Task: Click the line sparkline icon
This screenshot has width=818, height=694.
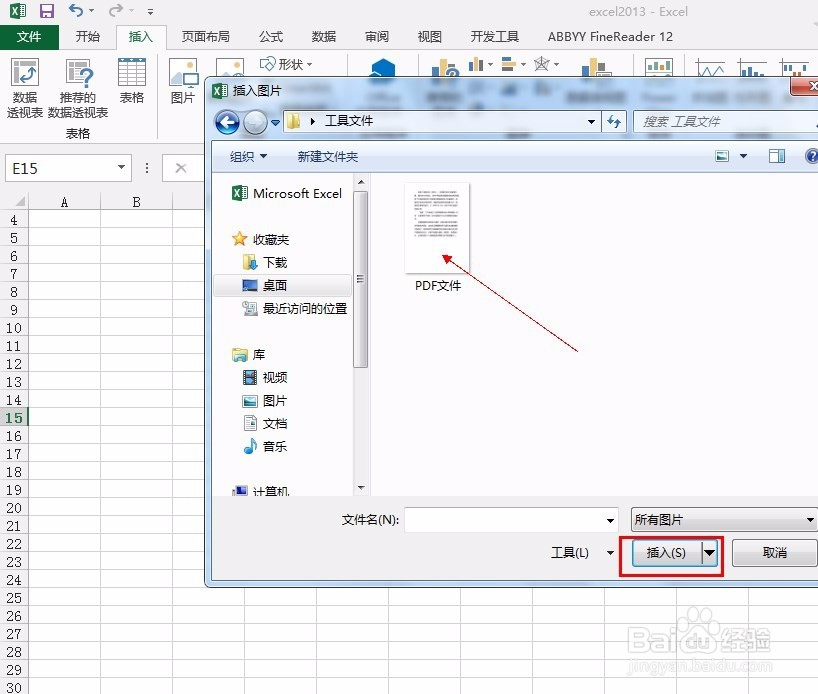Action: point(709,68)
